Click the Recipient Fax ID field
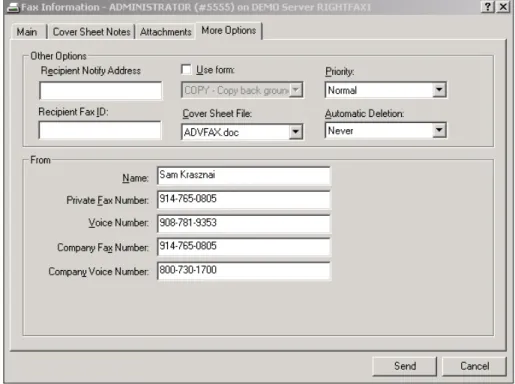 click(100, 130)
